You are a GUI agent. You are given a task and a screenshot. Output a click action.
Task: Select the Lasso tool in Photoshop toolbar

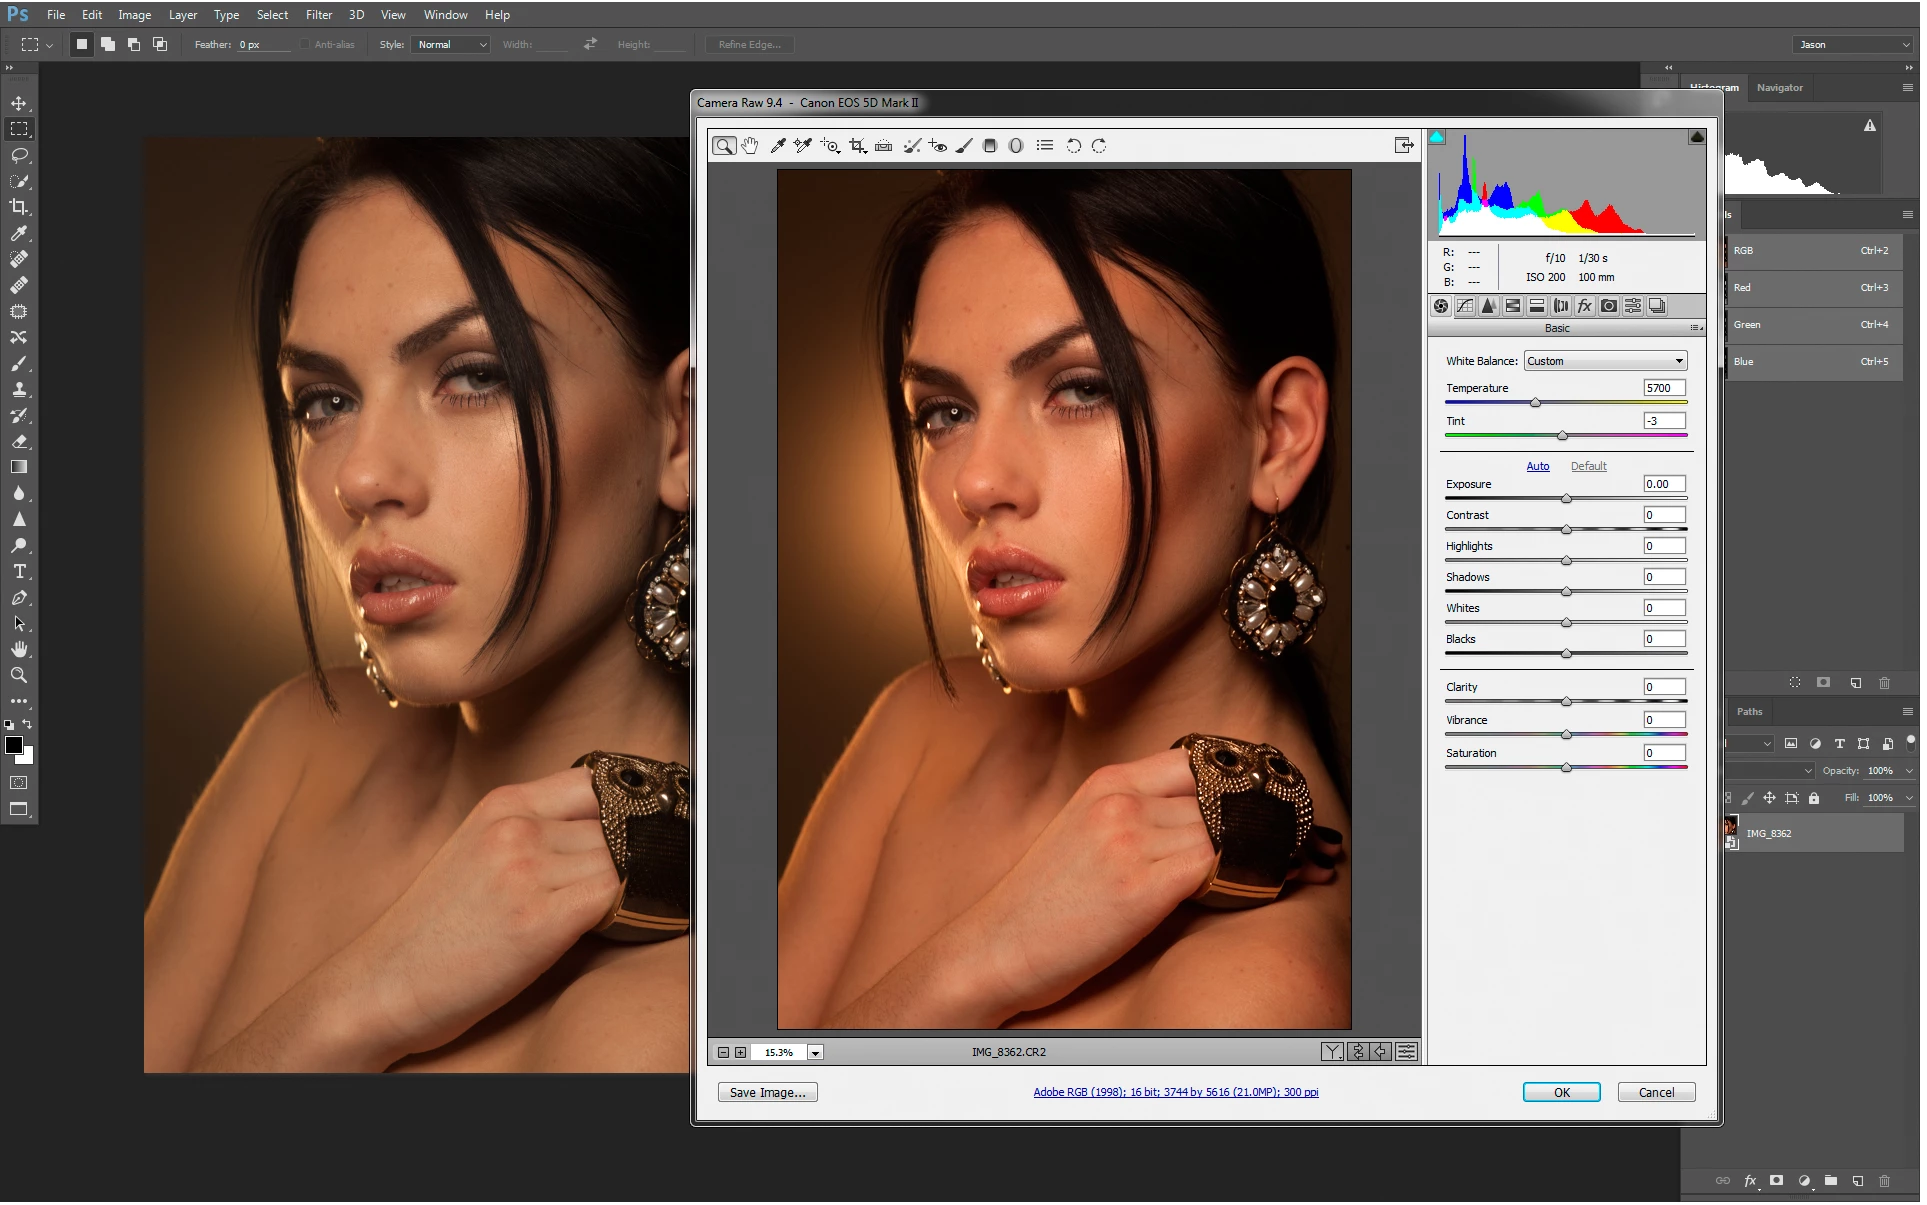(19, 156)
